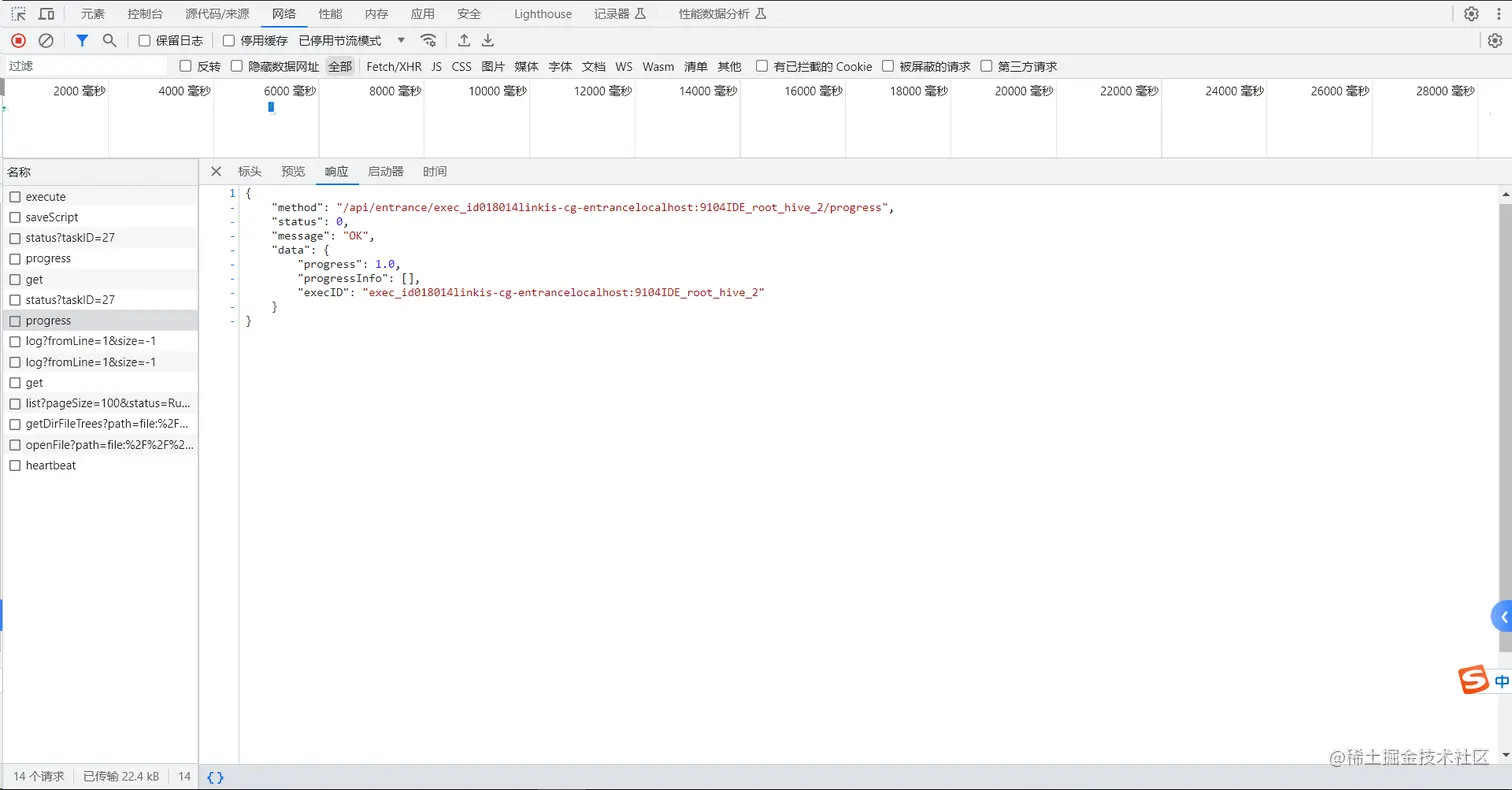Image resolution: width=1512 pixels, height=790 pixels.
Task: Show the 标头 tab of the request
Action: [250, 171]
